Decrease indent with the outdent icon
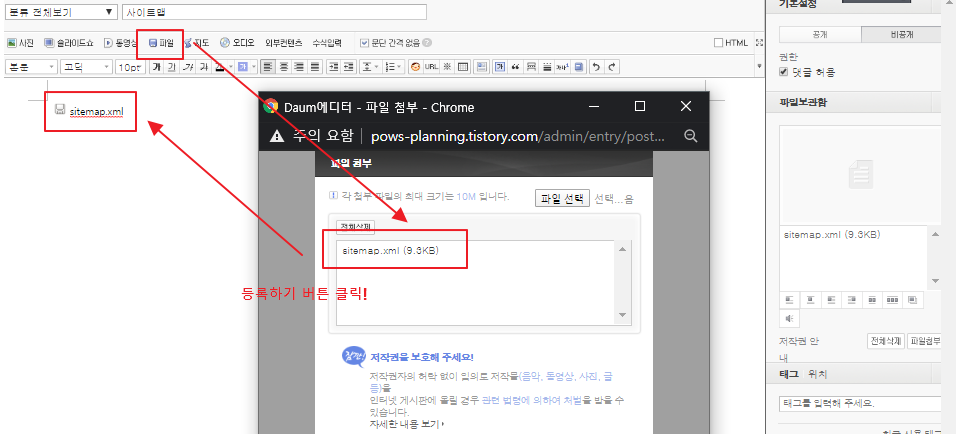 click(x=348, y=67)
